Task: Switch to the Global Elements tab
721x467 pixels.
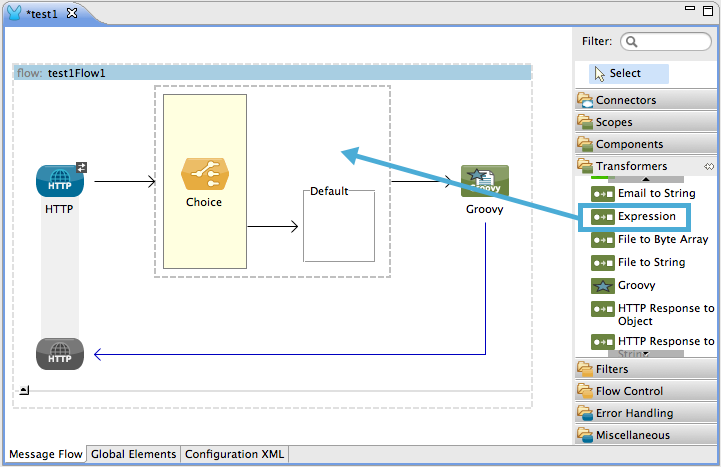Action: pos(133,454)
